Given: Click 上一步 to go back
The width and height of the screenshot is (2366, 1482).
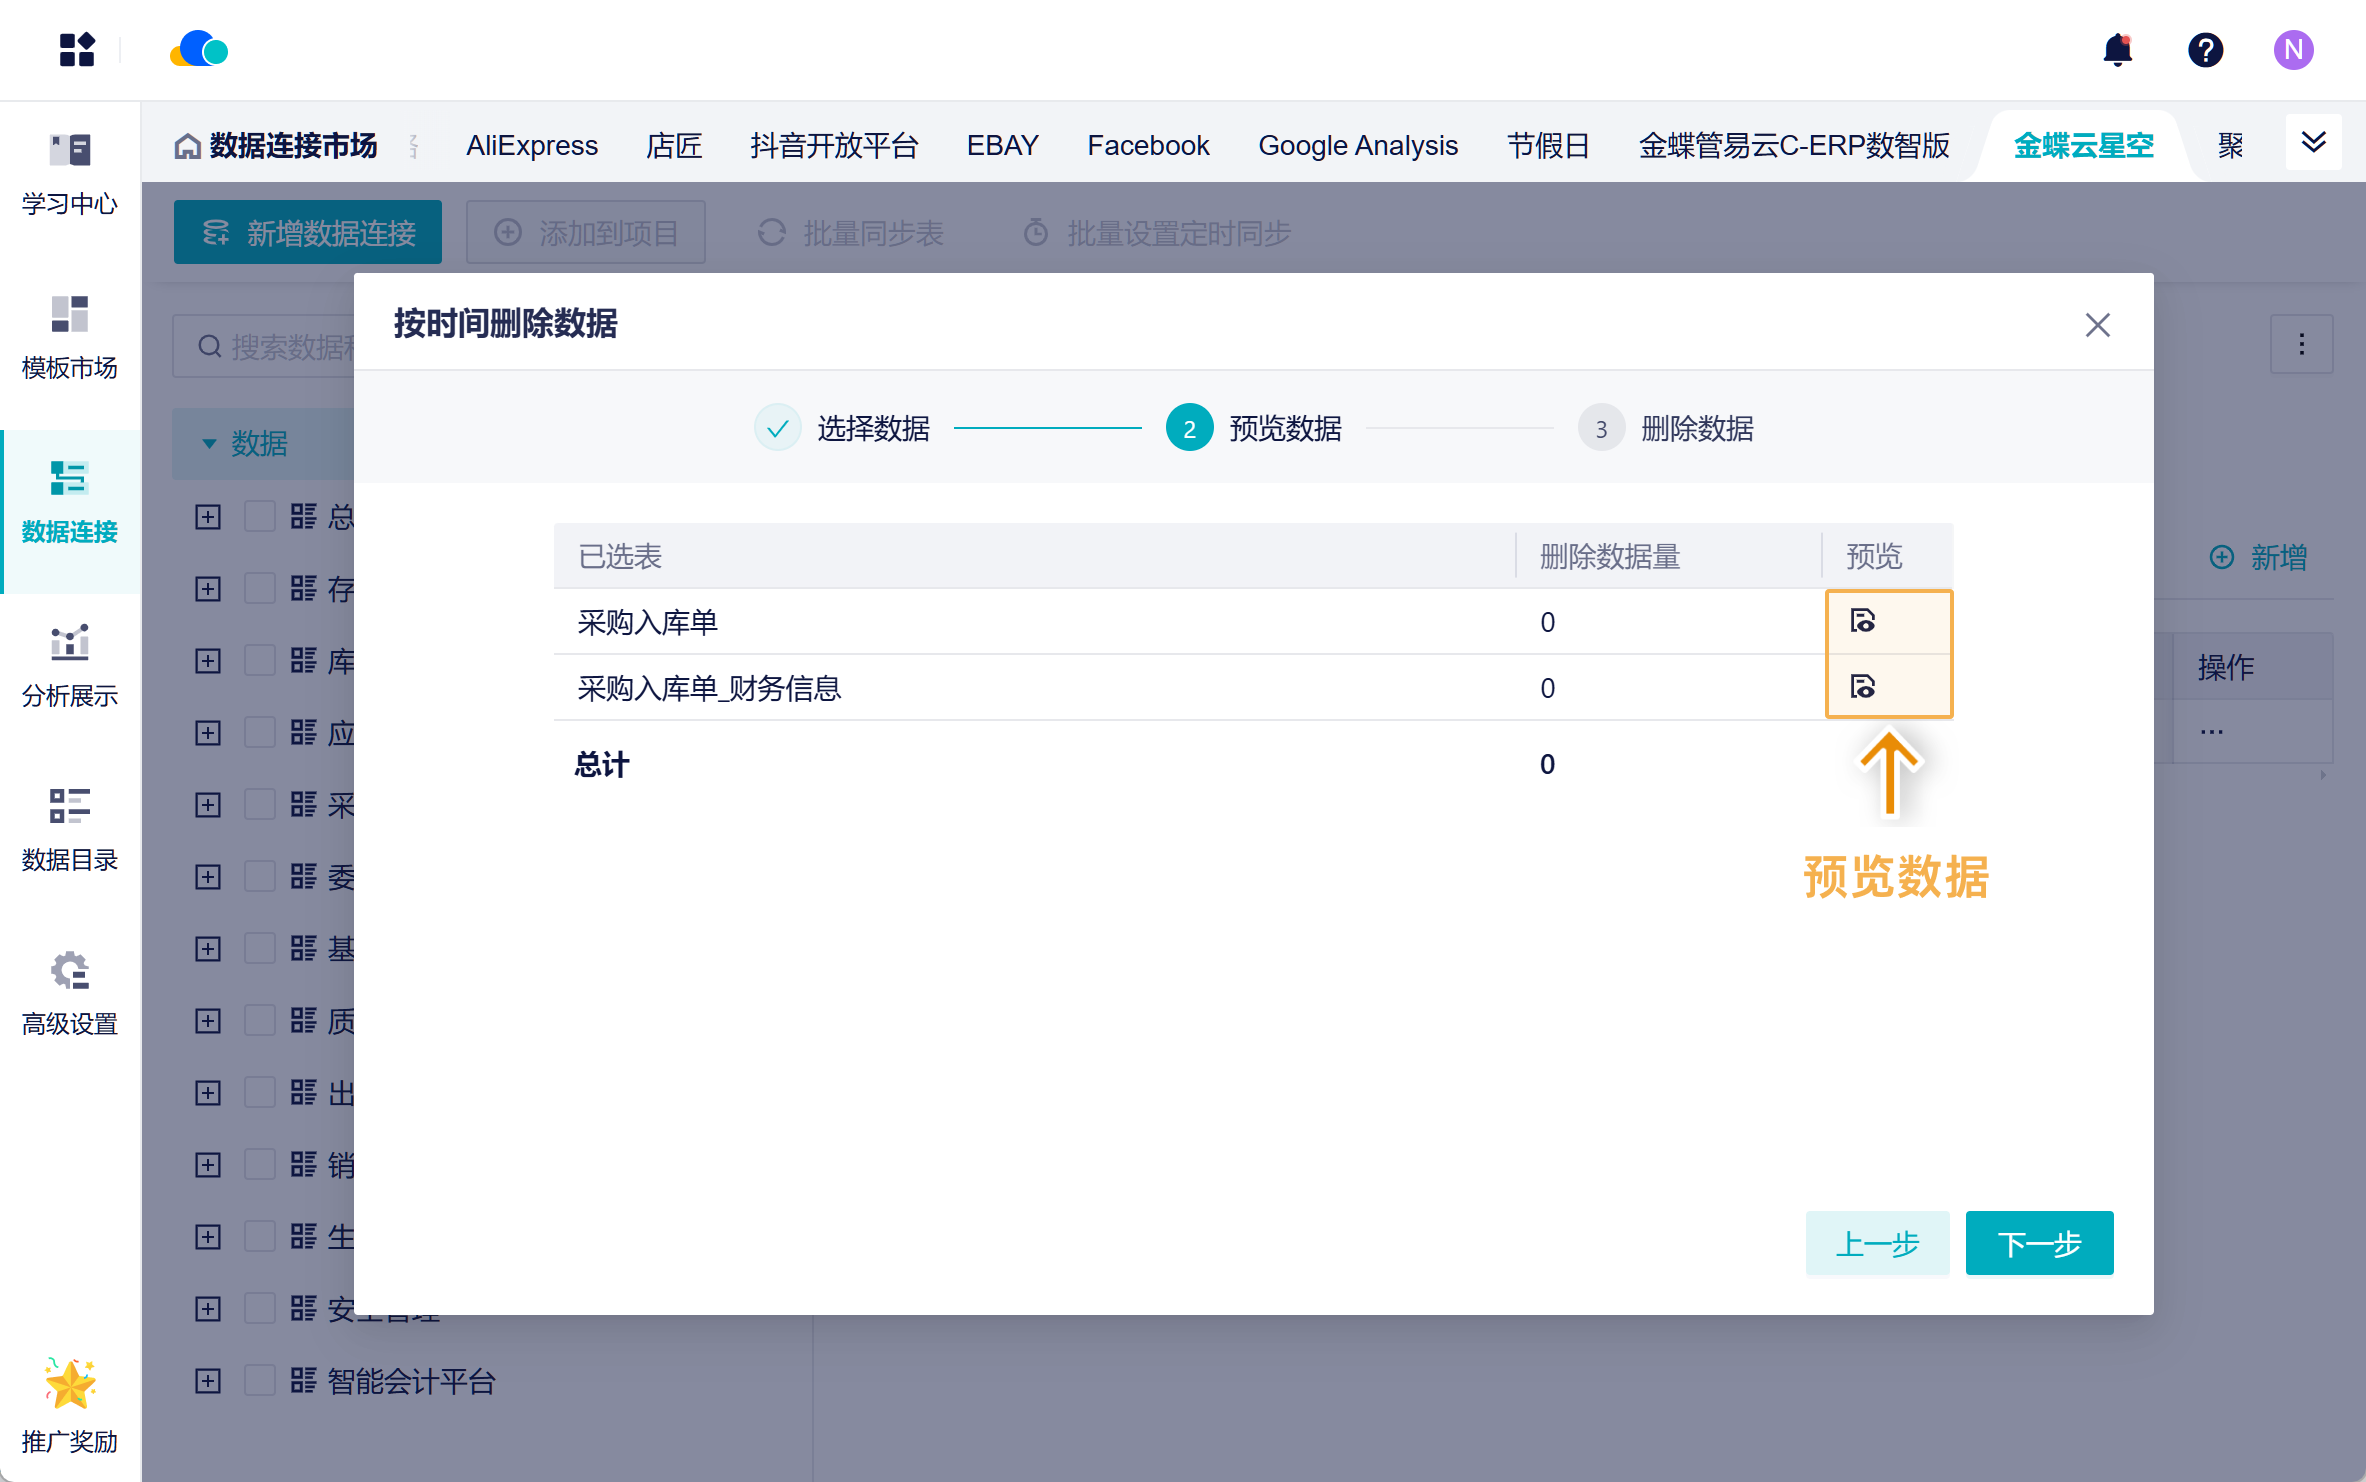Looking at the screenshot, I should pyautogui.click(x=1877, y=1243).
